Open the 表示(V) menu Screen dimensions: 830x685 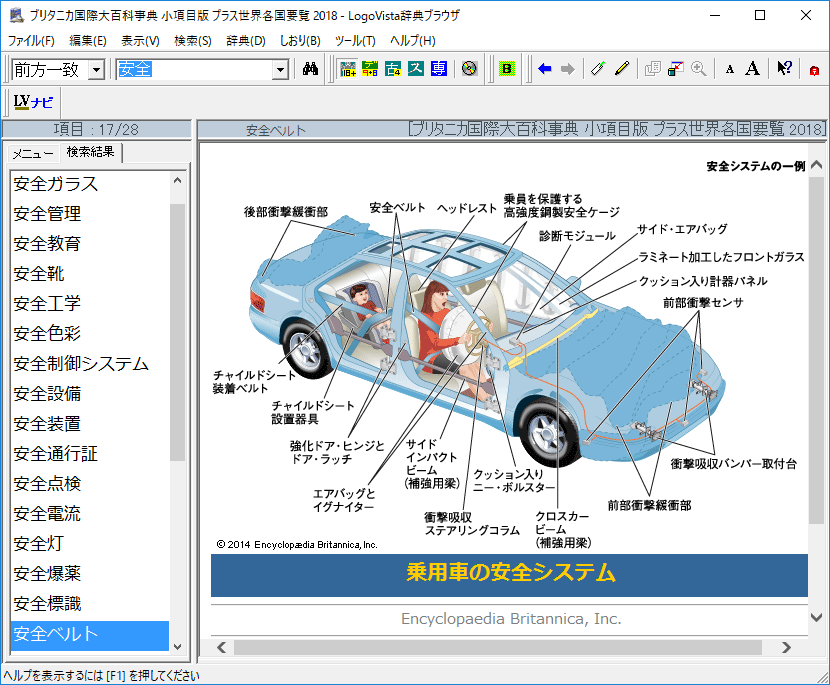coord(140,41)
